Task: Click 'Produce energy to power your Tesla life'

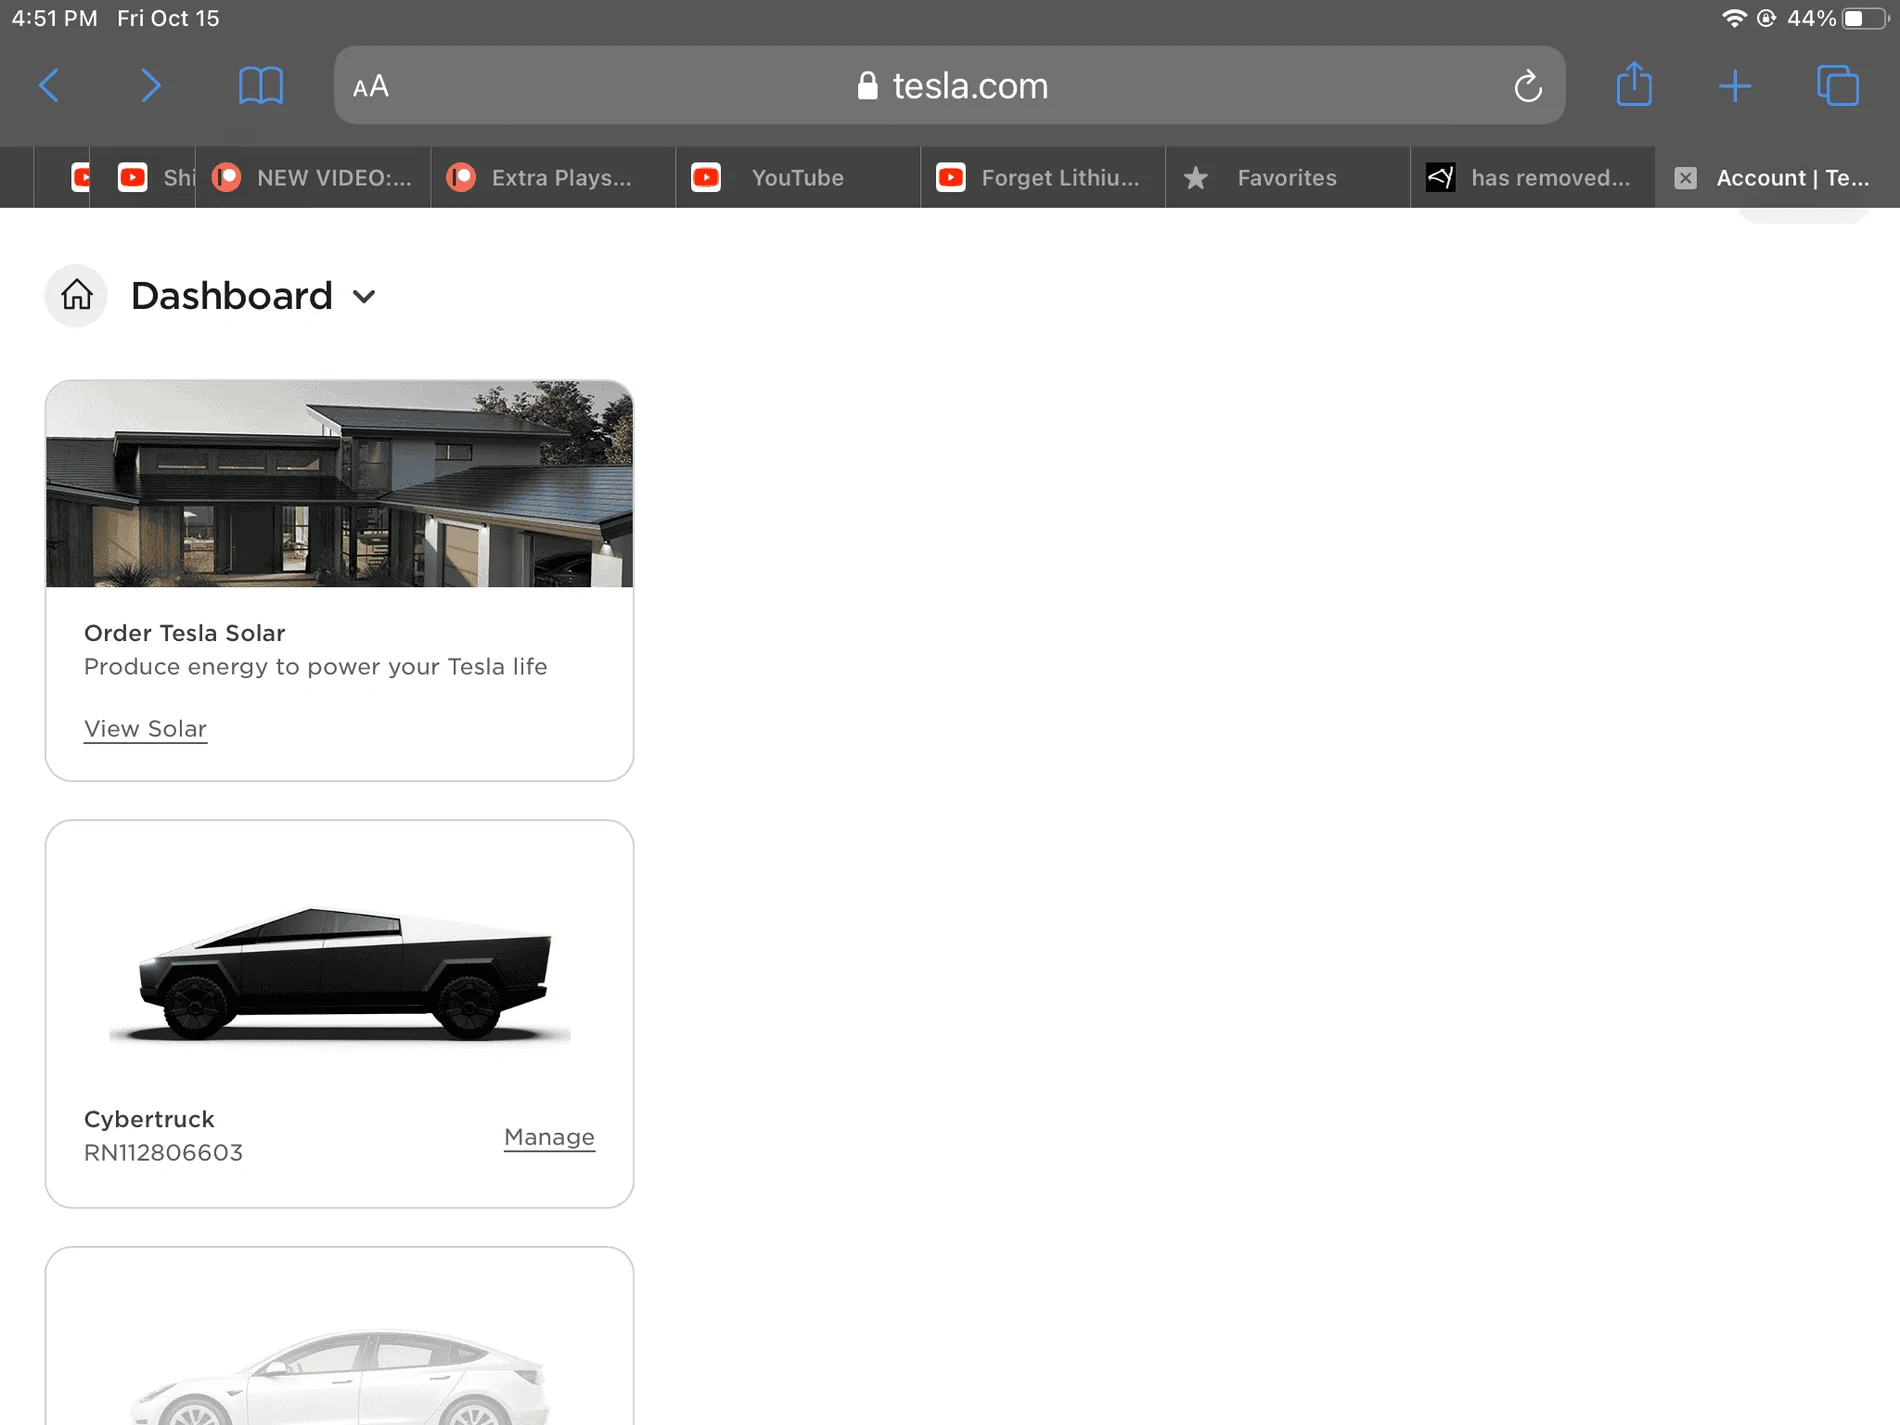Action: tap(315, 667)
